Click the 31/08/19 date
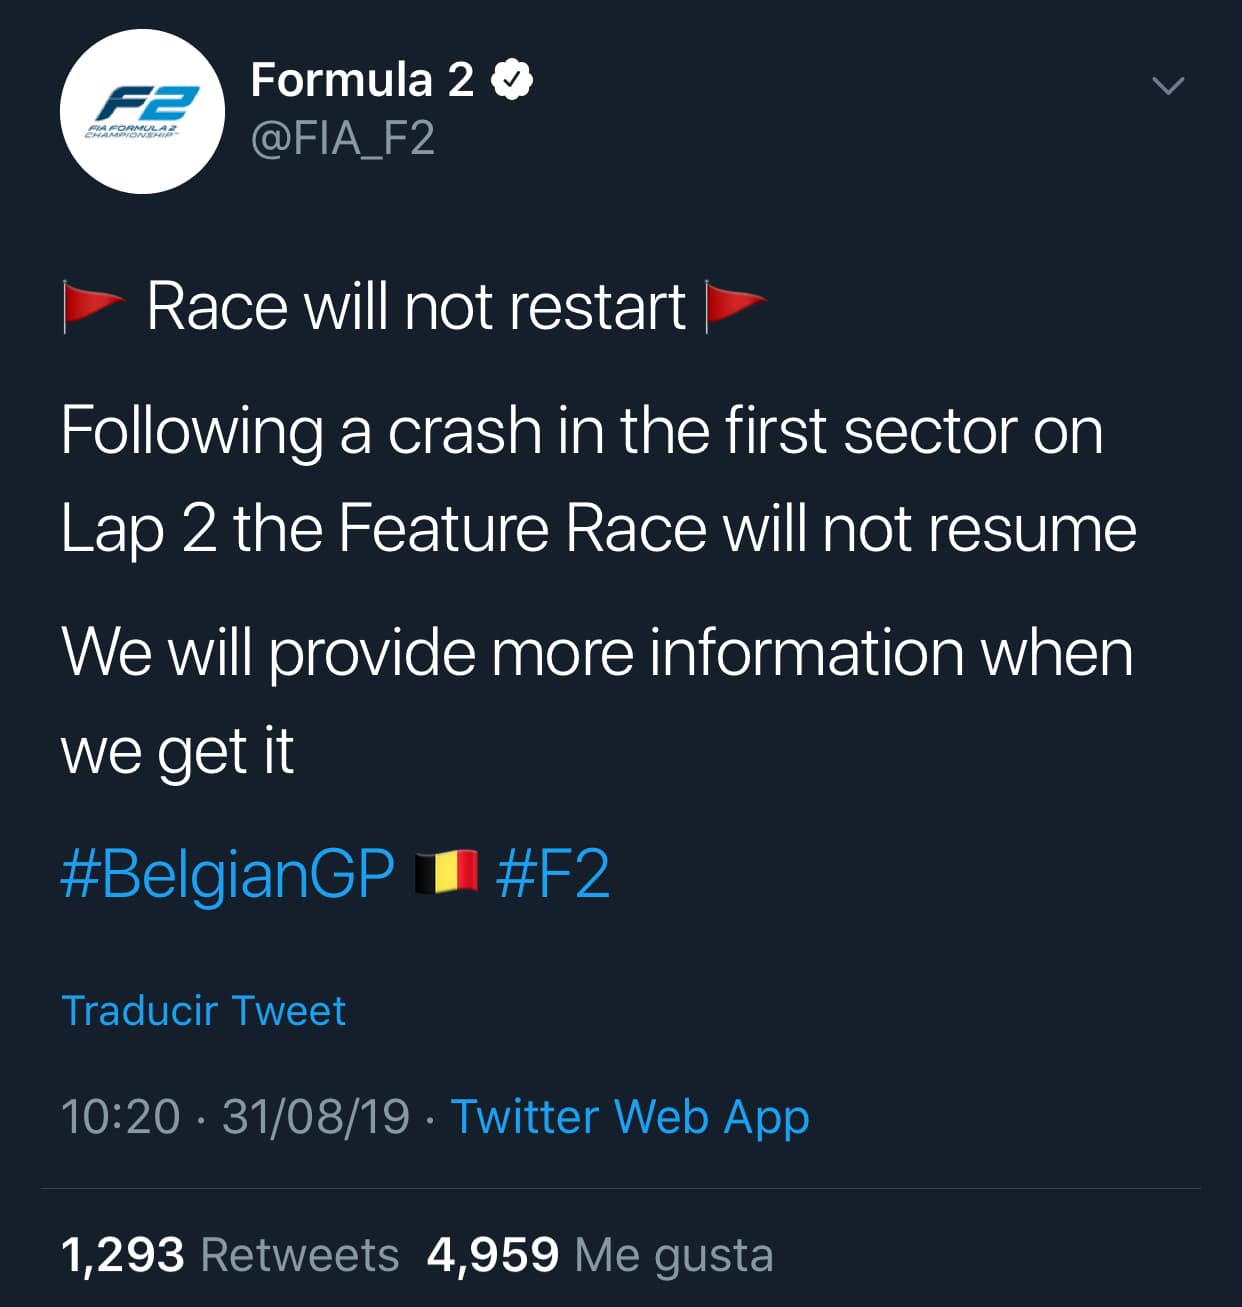 click(x=316, y=1116)
